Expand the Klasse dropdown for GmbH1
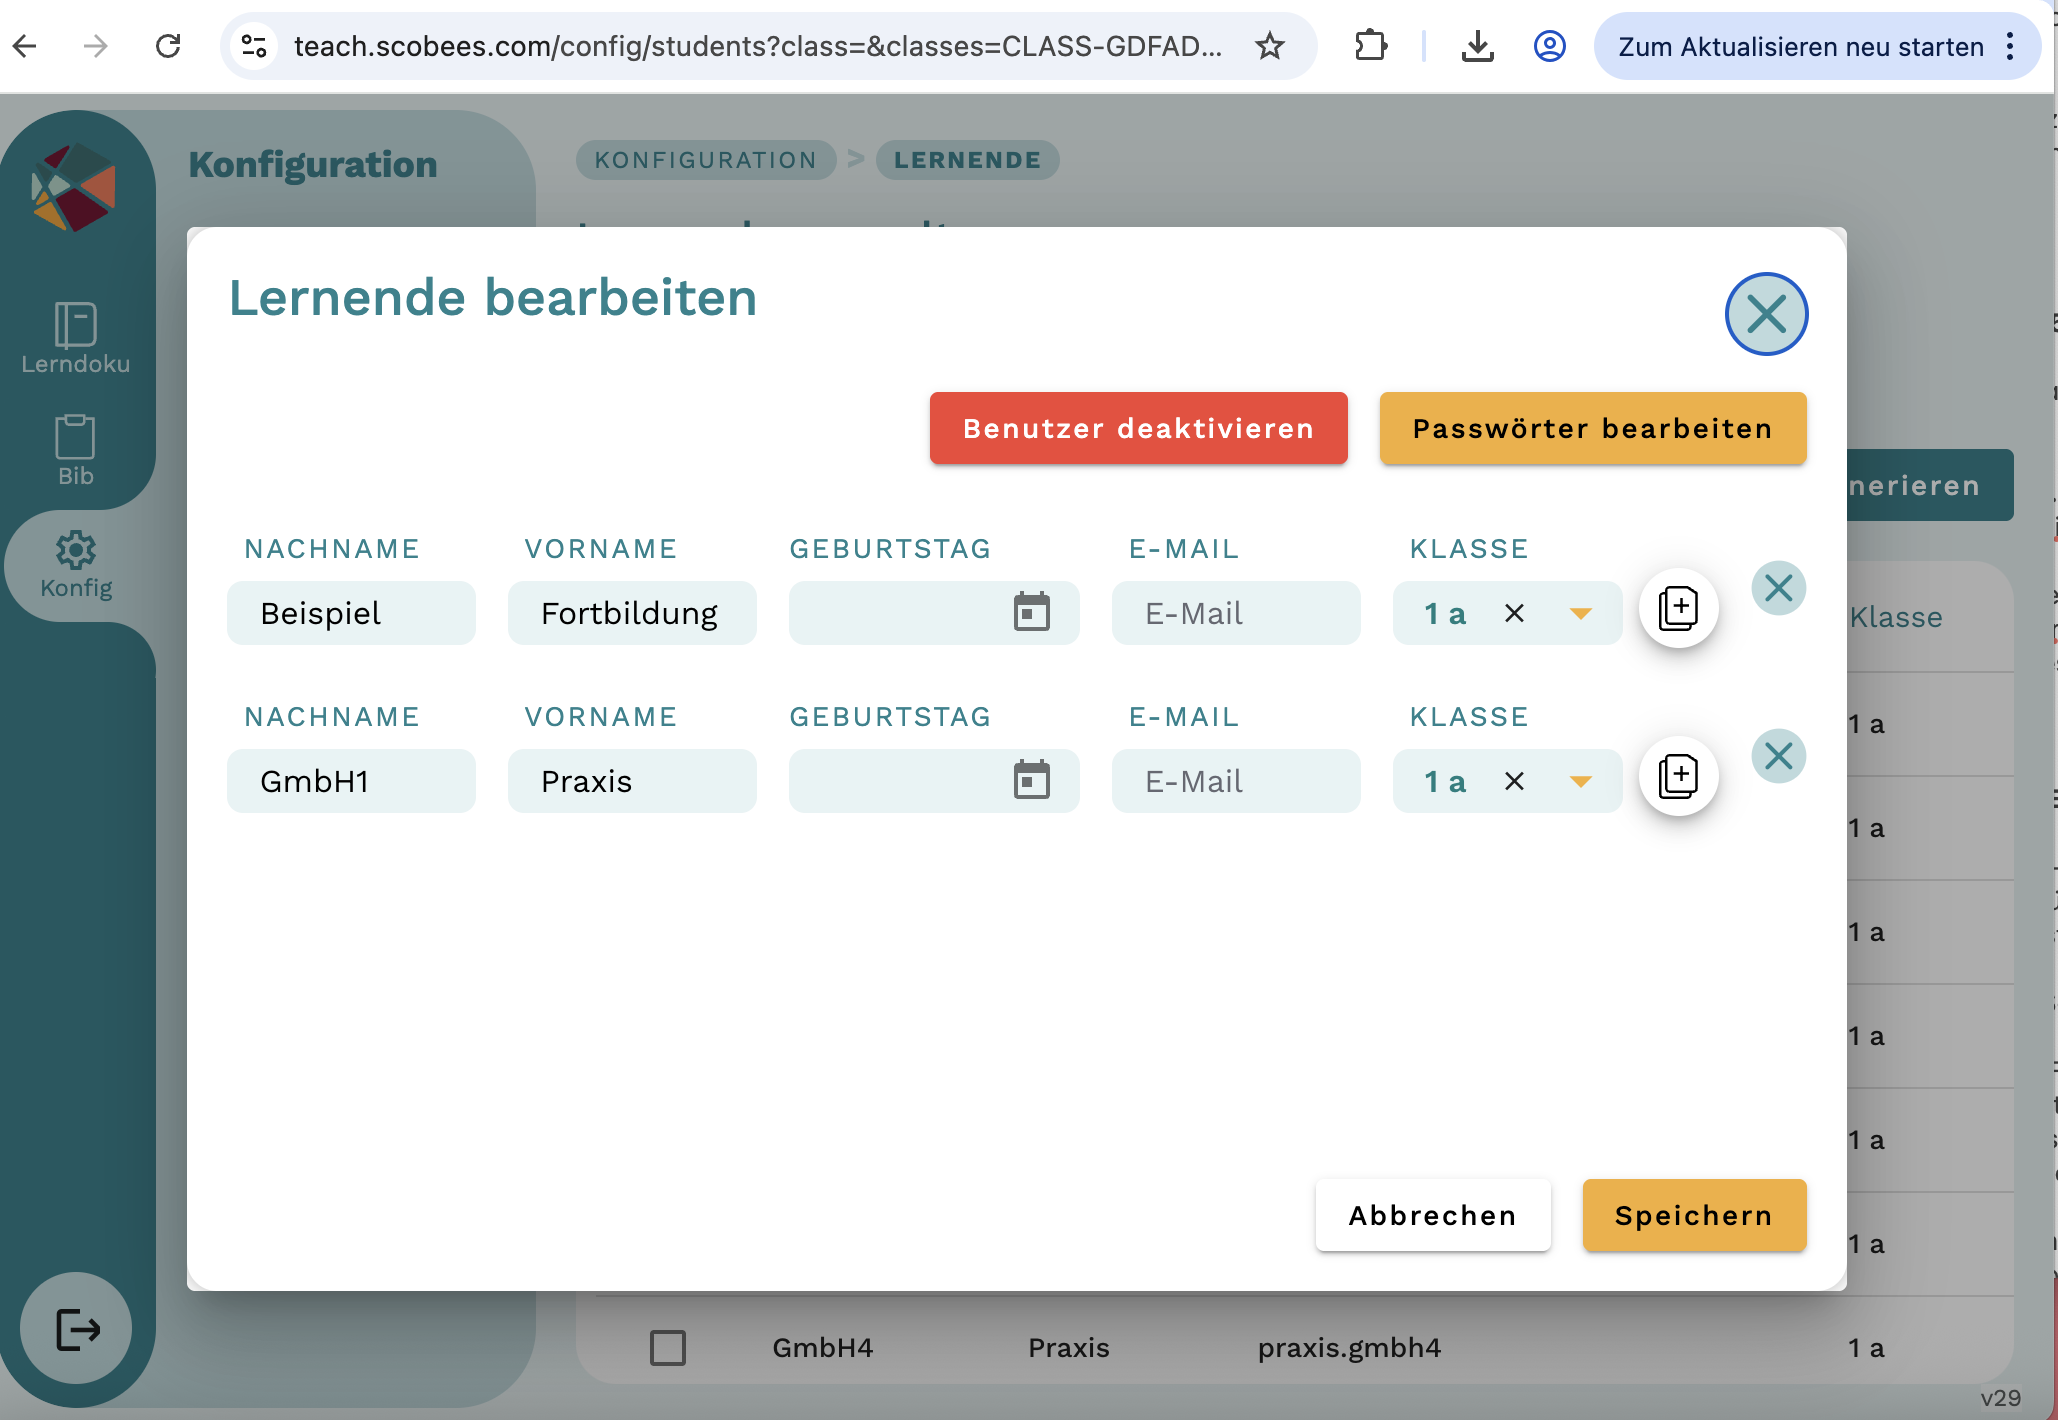Screen dimensions: 2058x1420 pyautogui.click(x=1580, y=781)
